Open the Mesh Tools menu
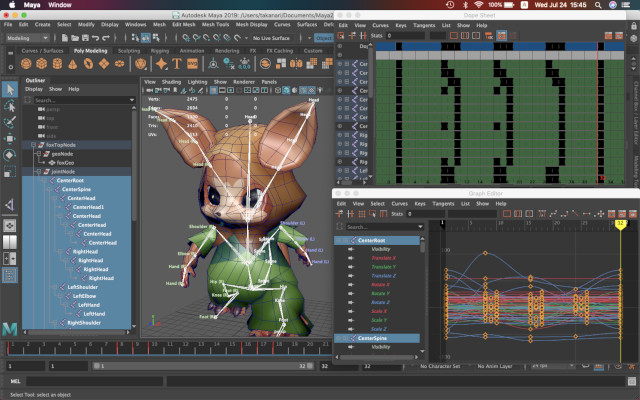The image size is (640, 400). click(215, 24)
